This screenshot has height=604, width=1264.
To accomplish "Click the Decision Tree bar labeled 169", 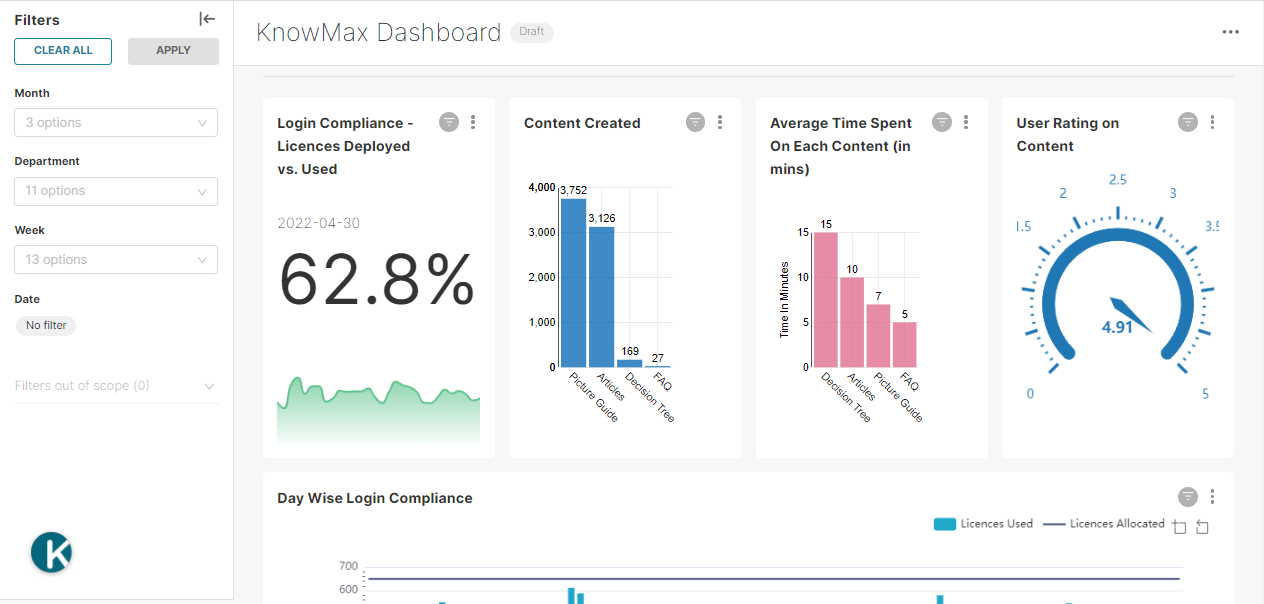I will 630,363.
